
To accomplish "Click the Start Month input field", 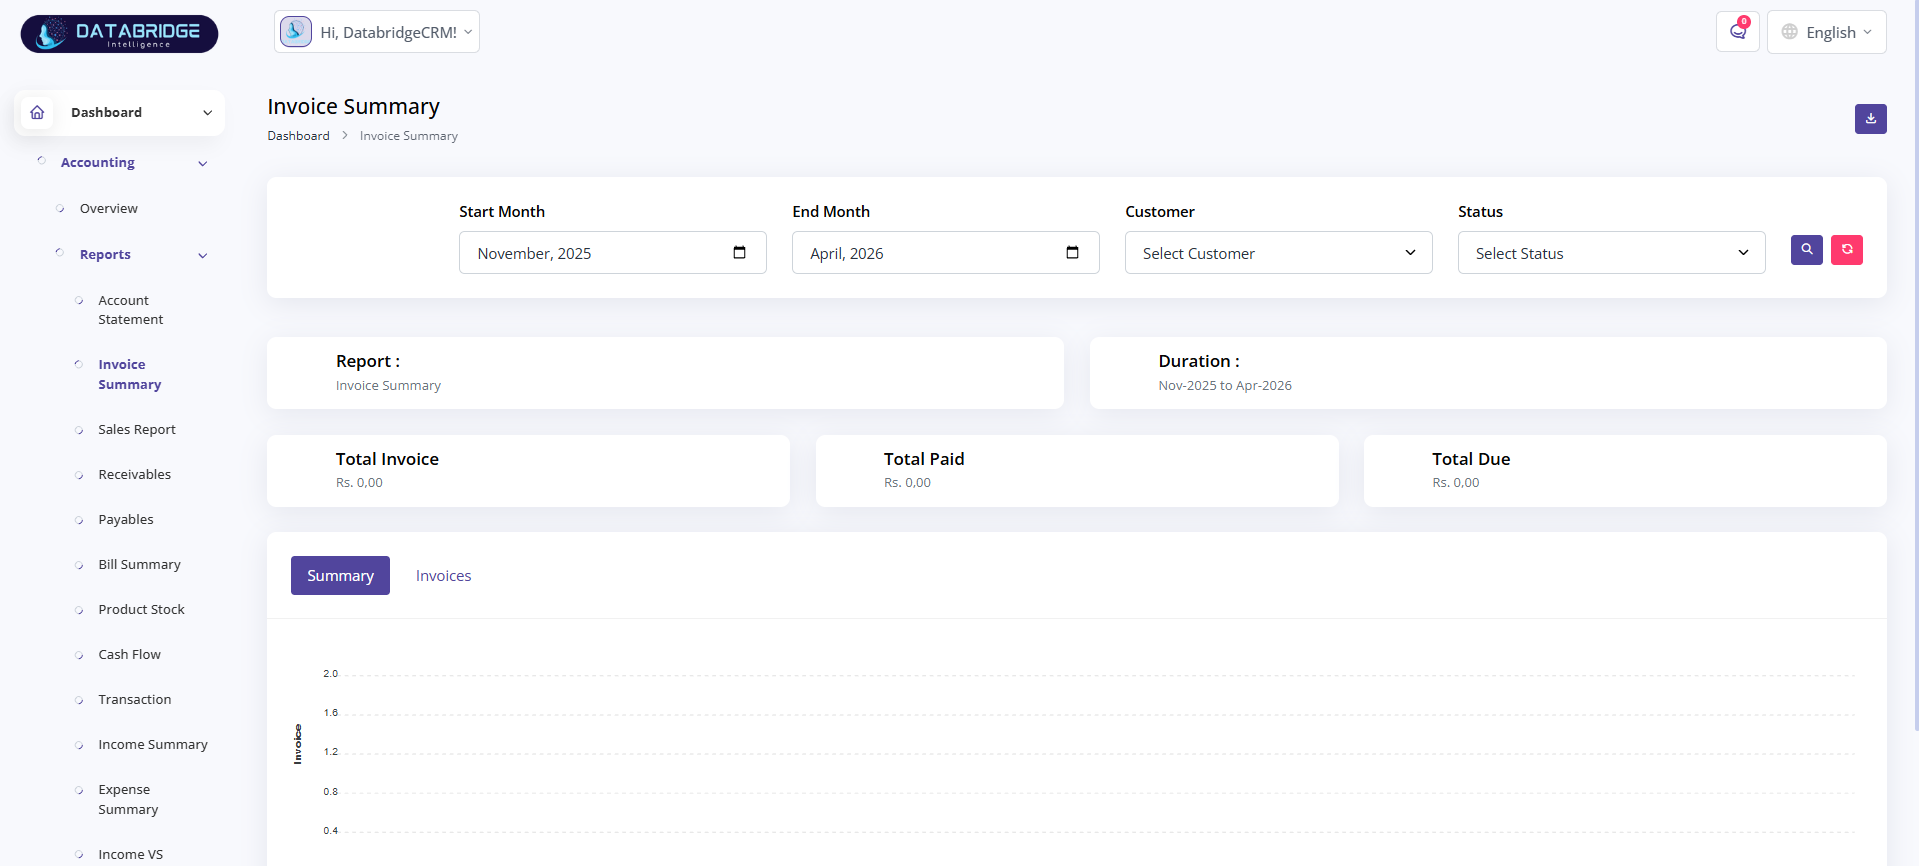I will [612, 253].
